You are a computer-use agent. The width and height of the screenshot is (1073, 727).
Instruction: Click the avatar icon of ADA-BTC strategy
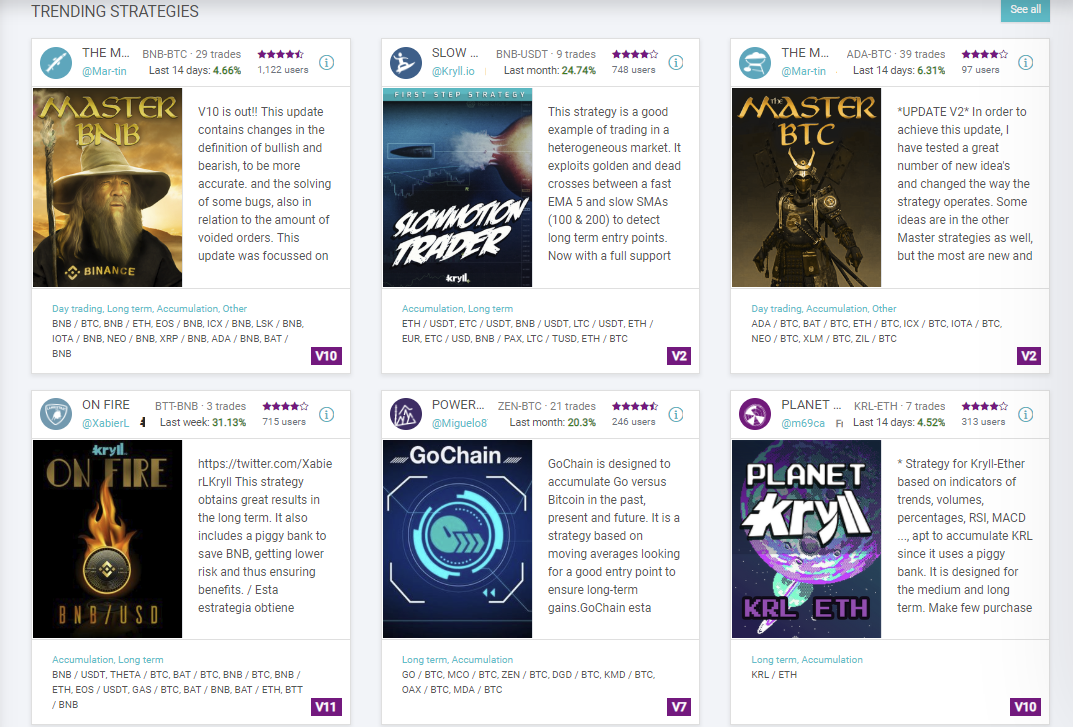[755, 62]
